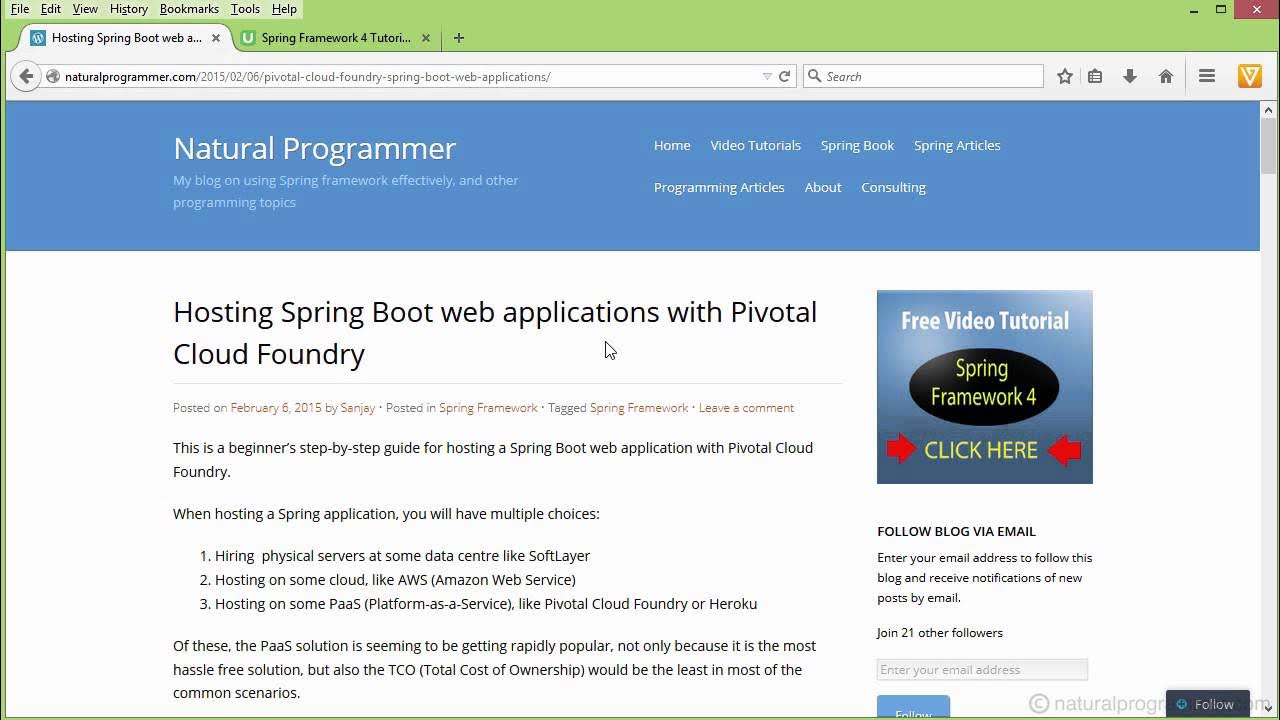Viewport: 1280px width, 720px height.
Task: Open Programming Articles nav link
Action: [x=719, y=187]
